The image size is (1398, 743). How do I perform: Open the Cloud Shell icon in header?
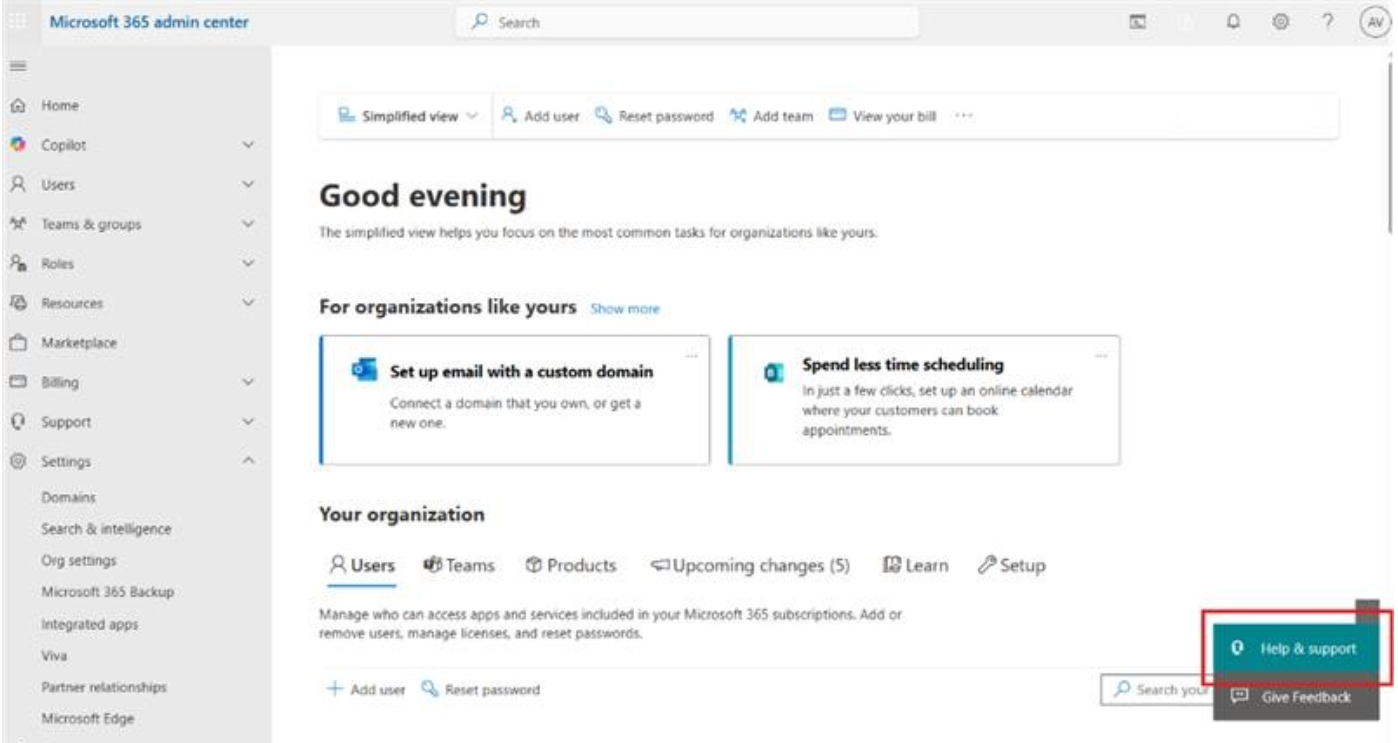pos(1136,22)
